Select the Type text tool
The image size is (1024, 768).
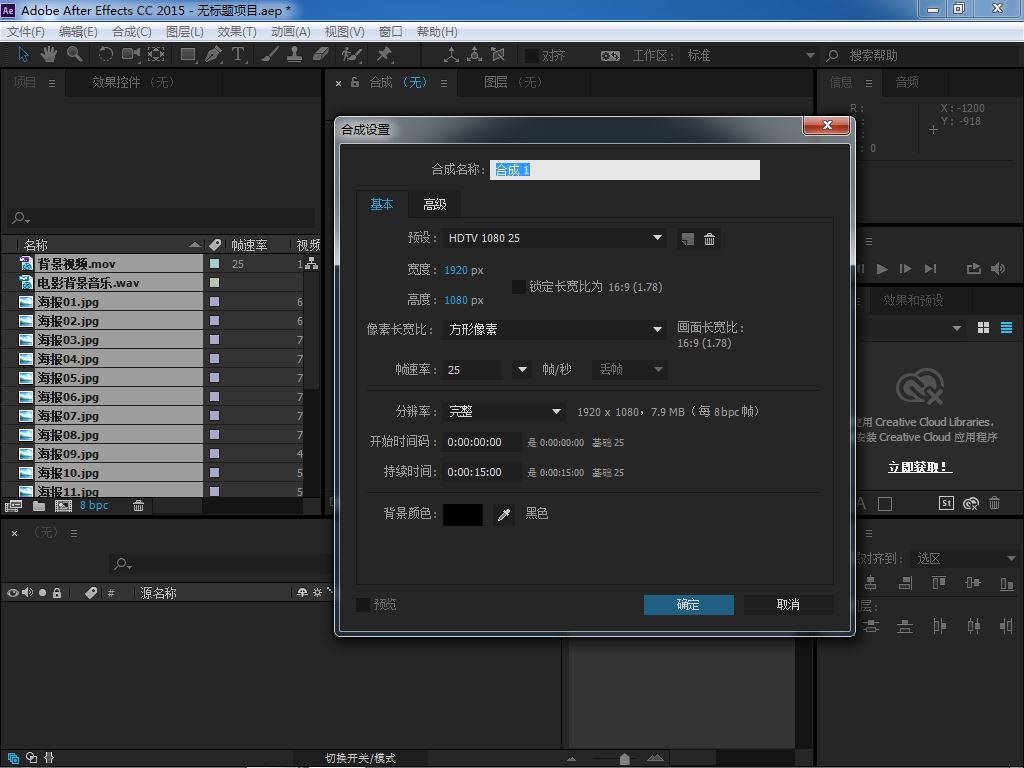pos(238,55)
